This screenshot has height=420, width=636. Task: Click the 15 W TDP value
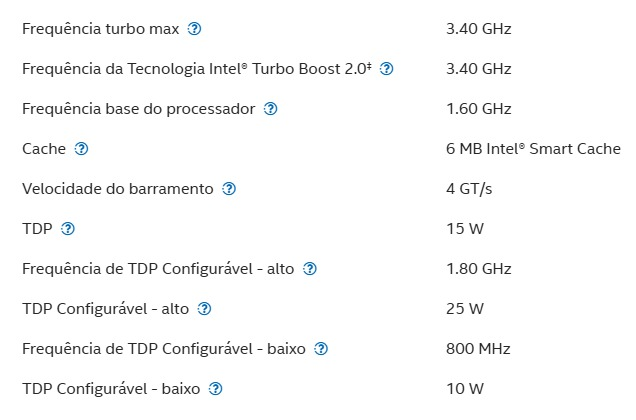[465, 229]
